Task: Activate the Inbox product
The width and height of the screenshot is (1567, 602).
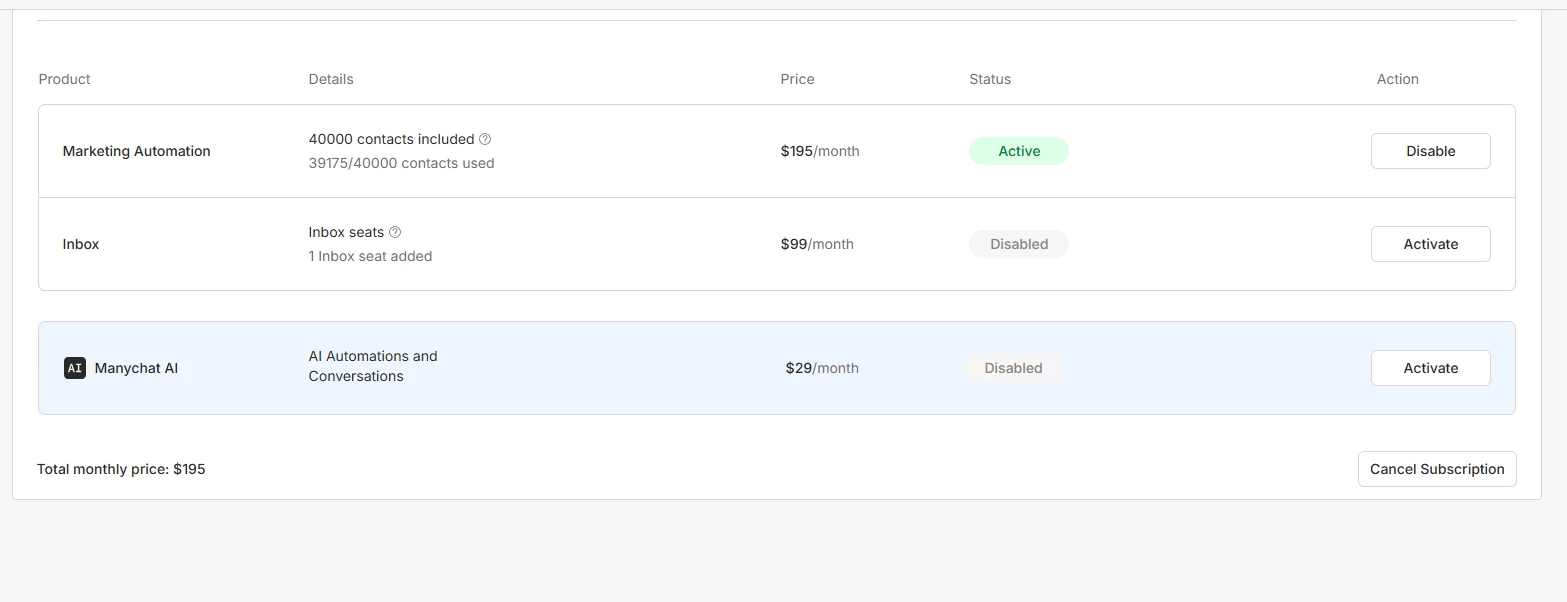Action: tap(1430, 244)
